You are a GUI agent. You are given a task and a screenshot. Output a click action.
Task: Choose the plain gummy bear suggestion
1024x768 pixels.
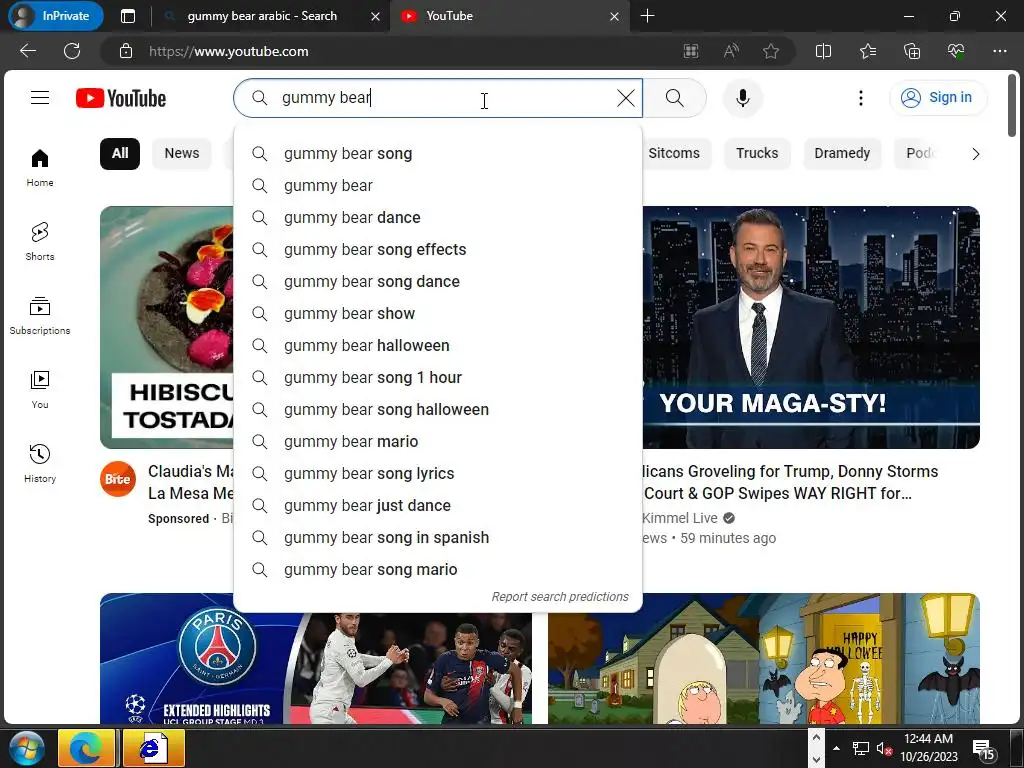coord(438,185)
